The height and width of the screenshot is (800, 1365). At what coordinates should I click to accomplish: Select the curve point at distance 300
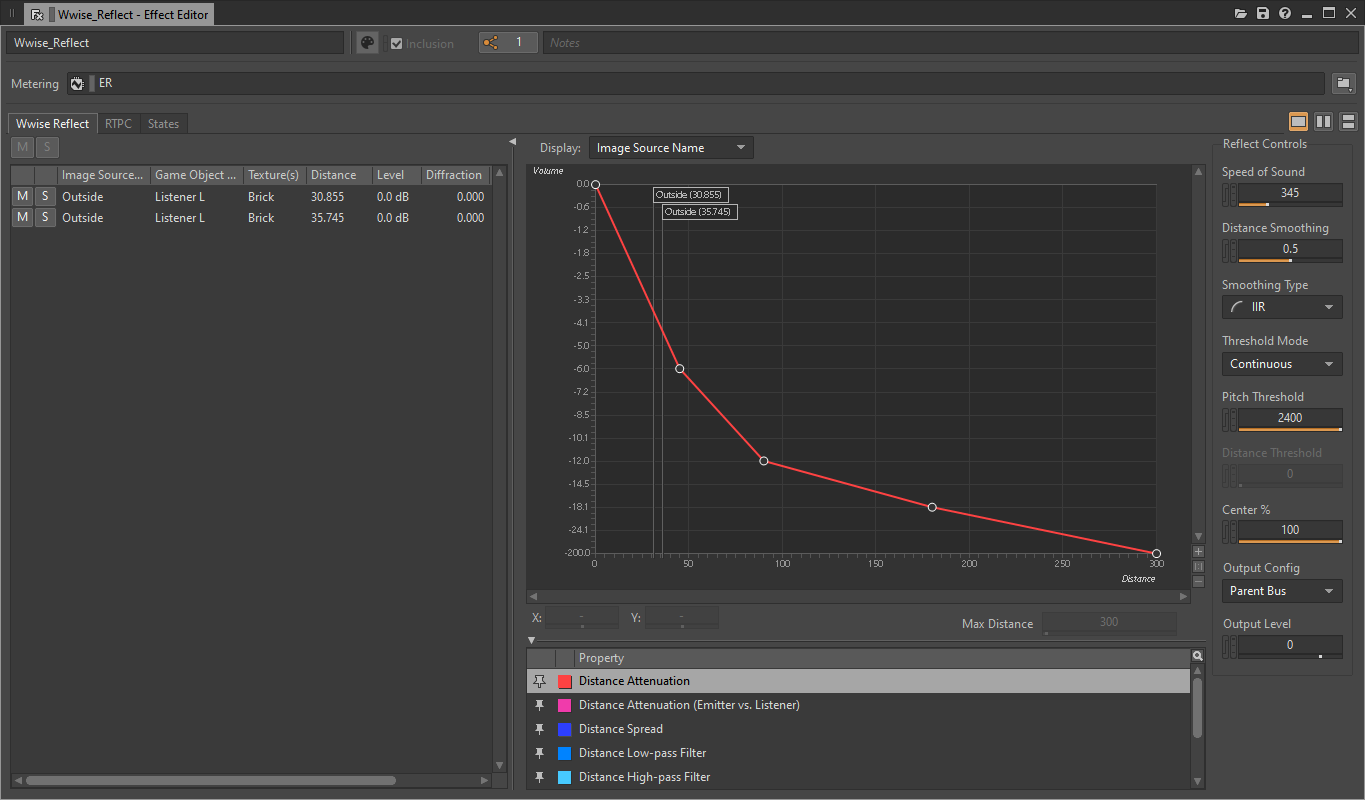pos(1156,553)
